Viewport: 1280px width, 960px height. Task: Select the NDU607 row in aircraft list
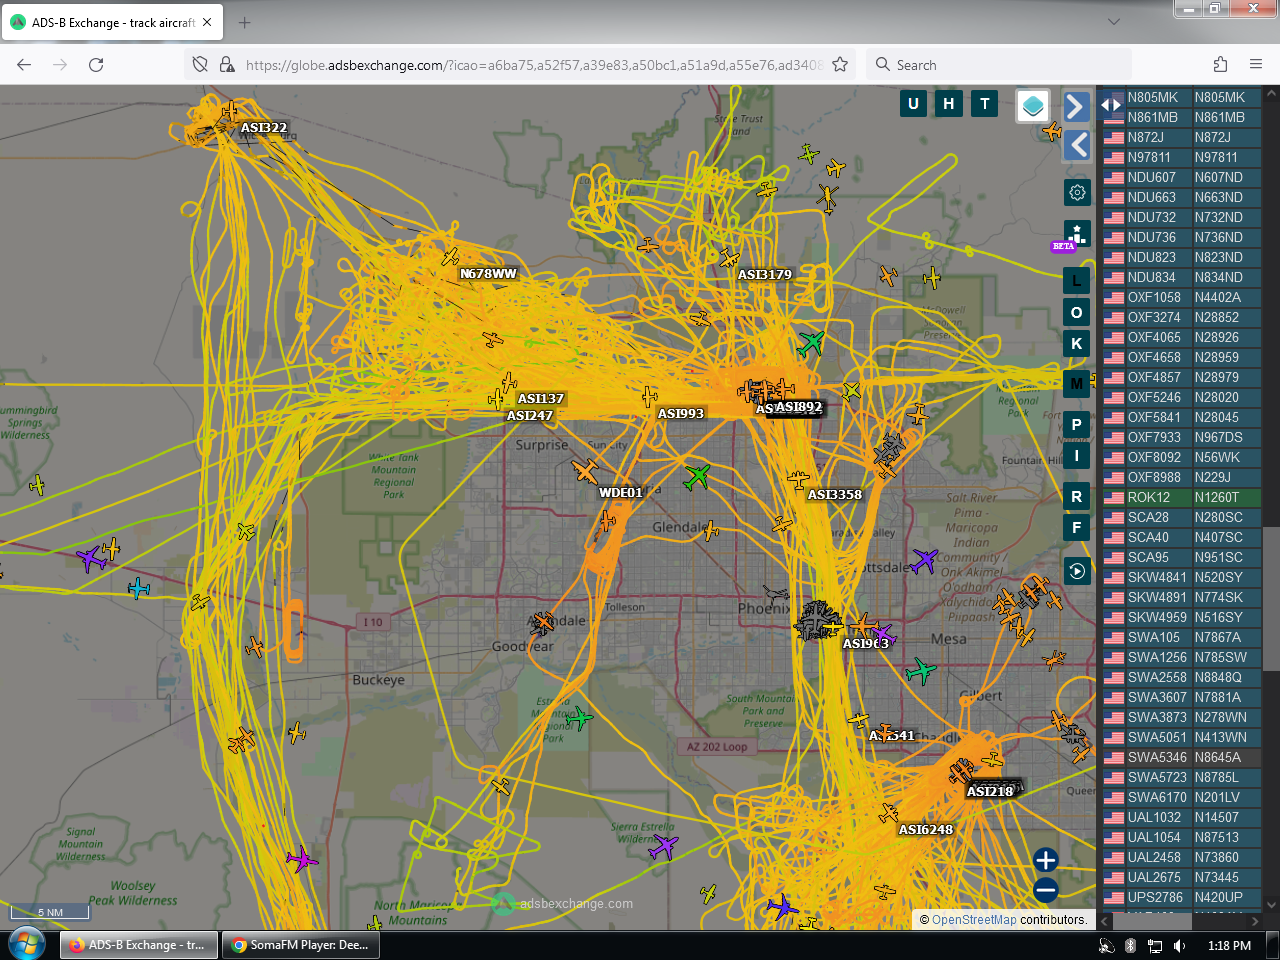(x=1182, y=177)
